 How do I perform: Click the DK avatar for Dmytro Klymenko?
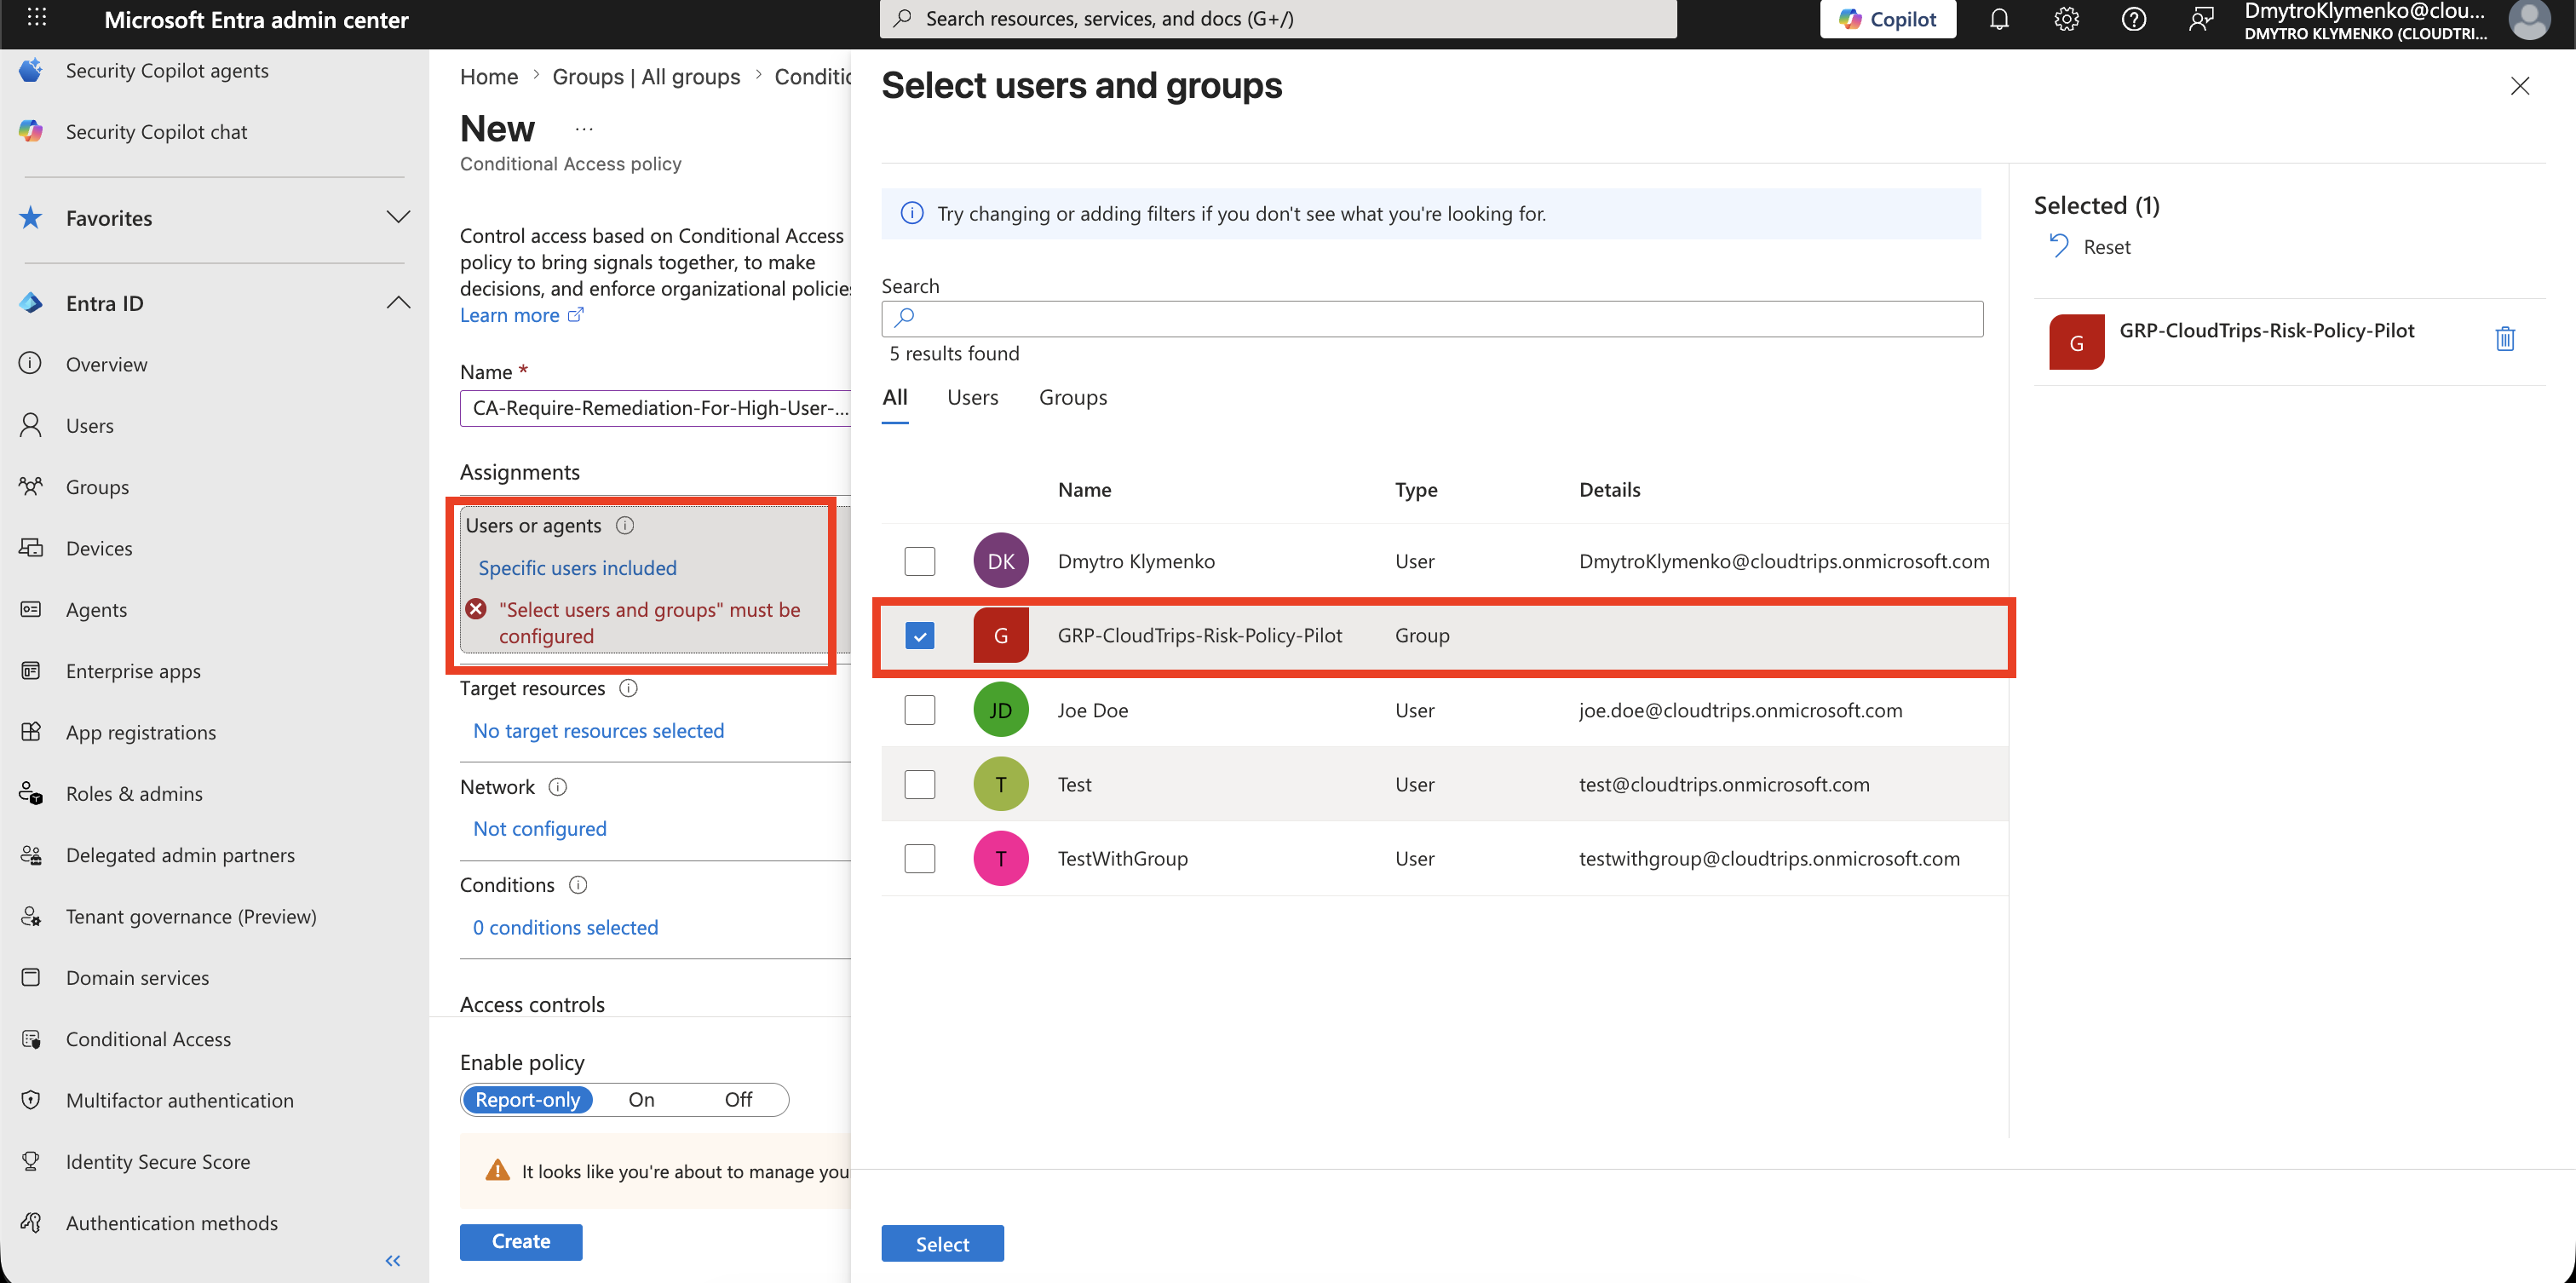(x=1000, y=561)
